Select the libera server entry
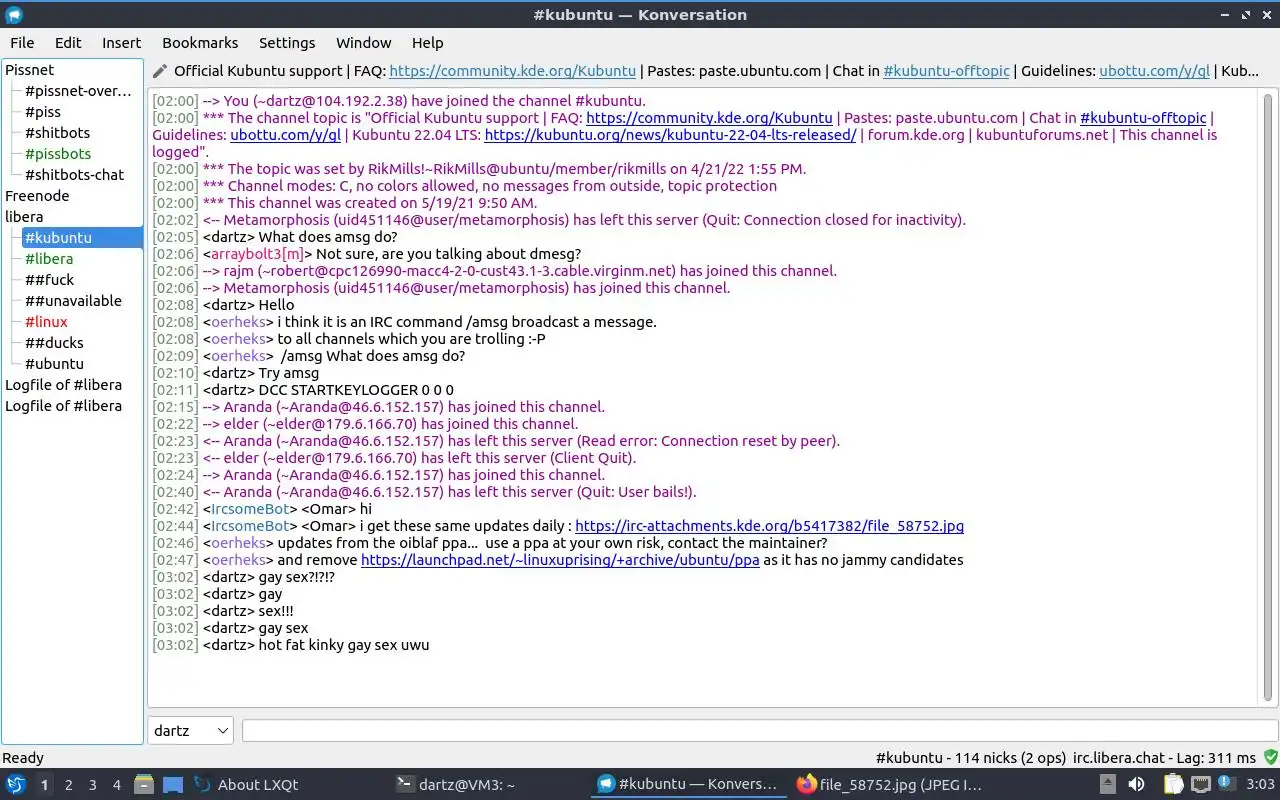This screenshot has height=800, width=1280. 24,217
